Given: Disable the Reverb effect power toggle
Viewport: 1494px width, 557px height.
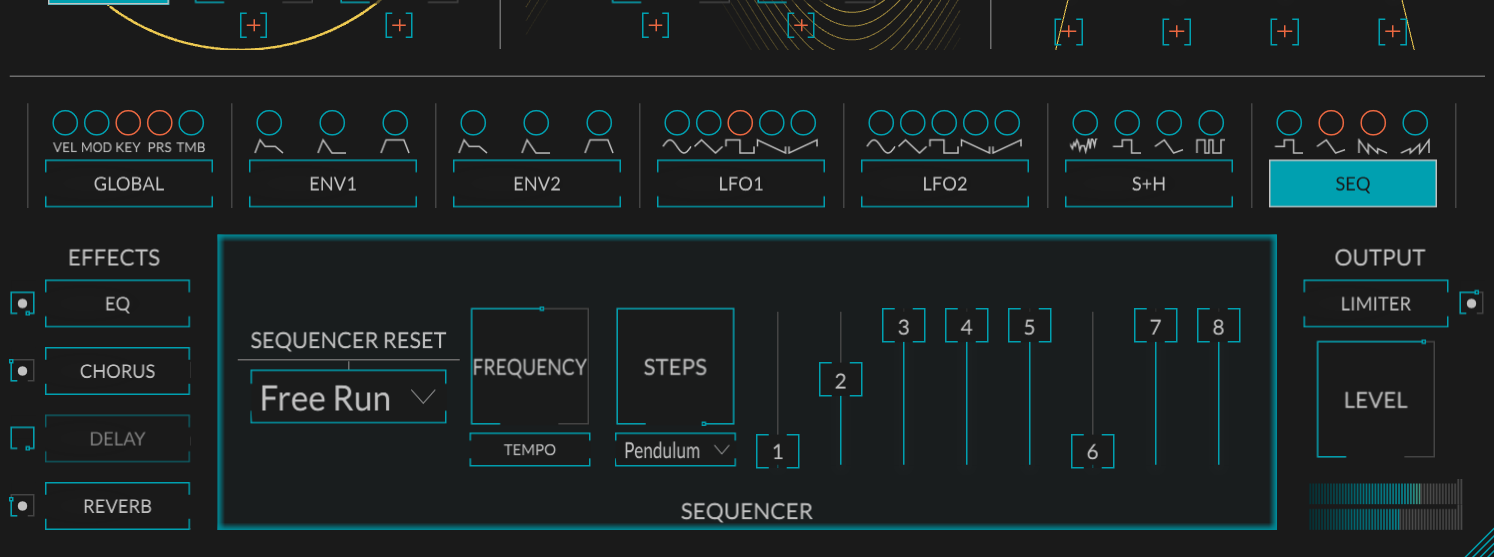Looking at the screenshot, I should click(x=22, y=506).
